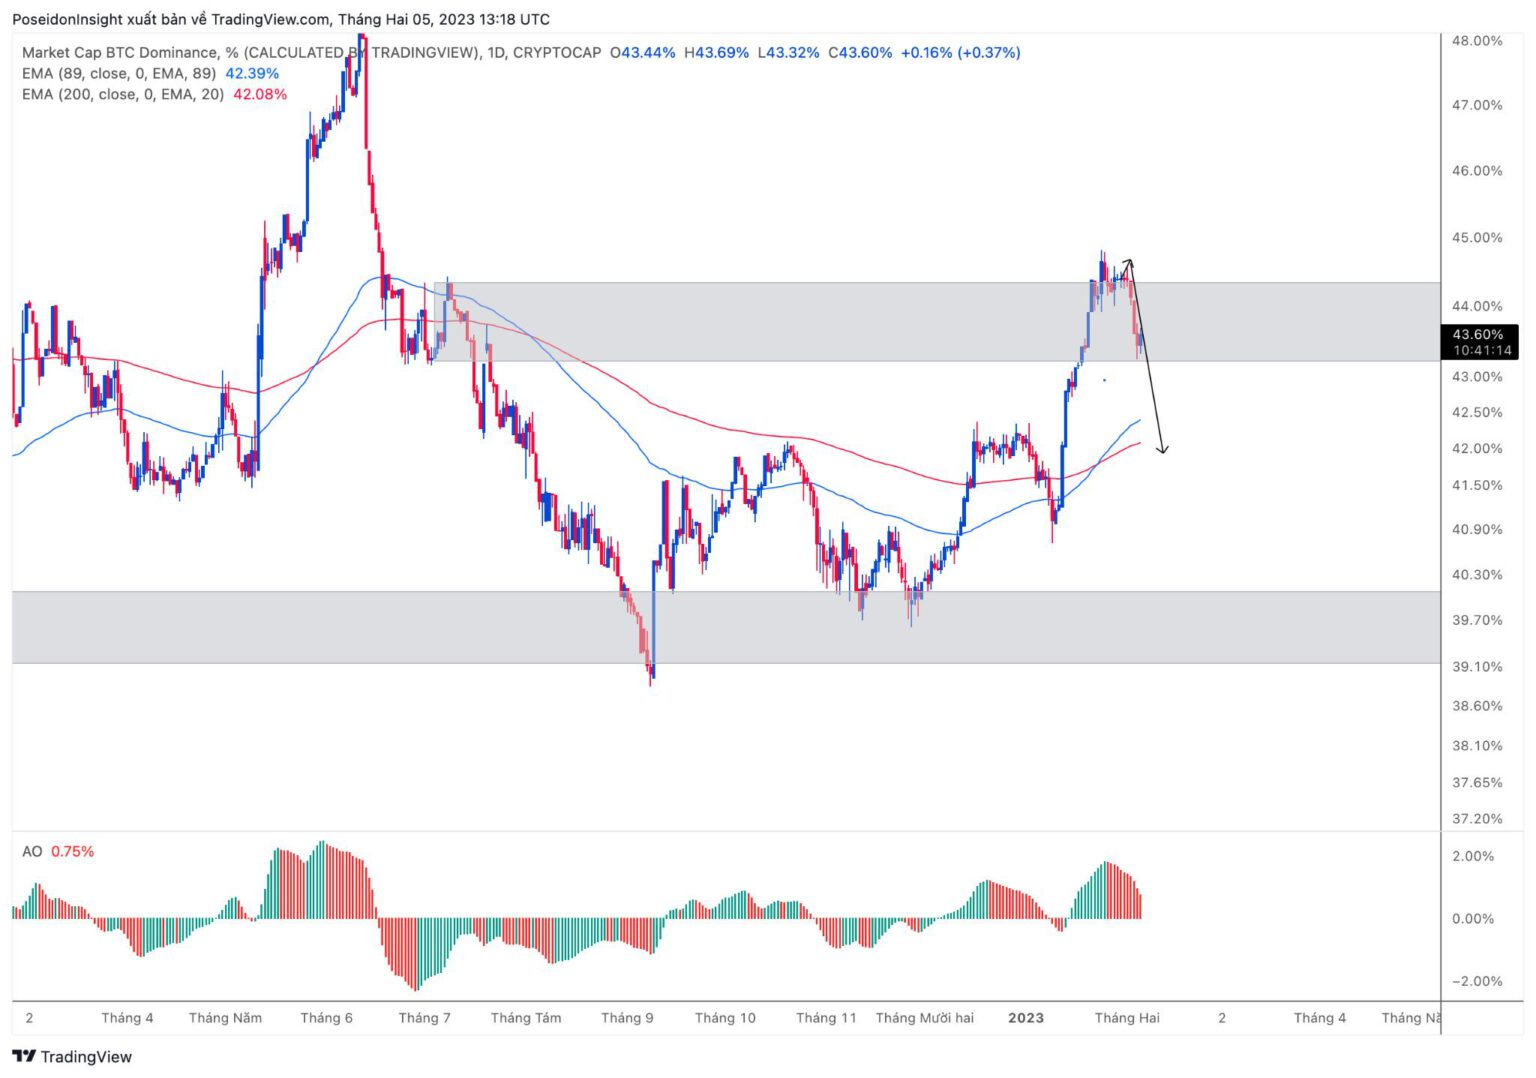Screen dimensions: 1536x1078
Task: Select the small blue dot near 43.00%
Action: pyautogui.click(x=1104, y=380)
